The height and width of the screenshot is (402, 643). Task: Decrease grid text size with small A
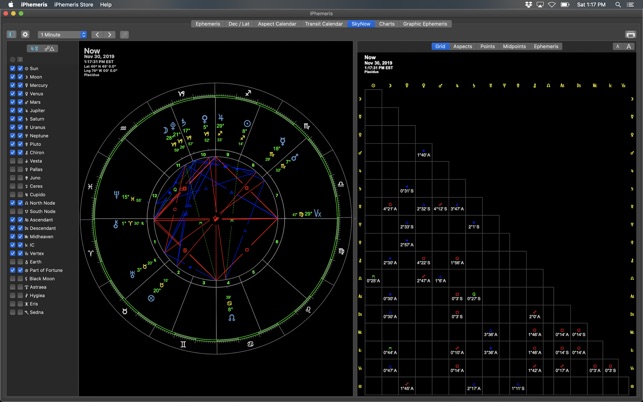click(x=617, y=46)
